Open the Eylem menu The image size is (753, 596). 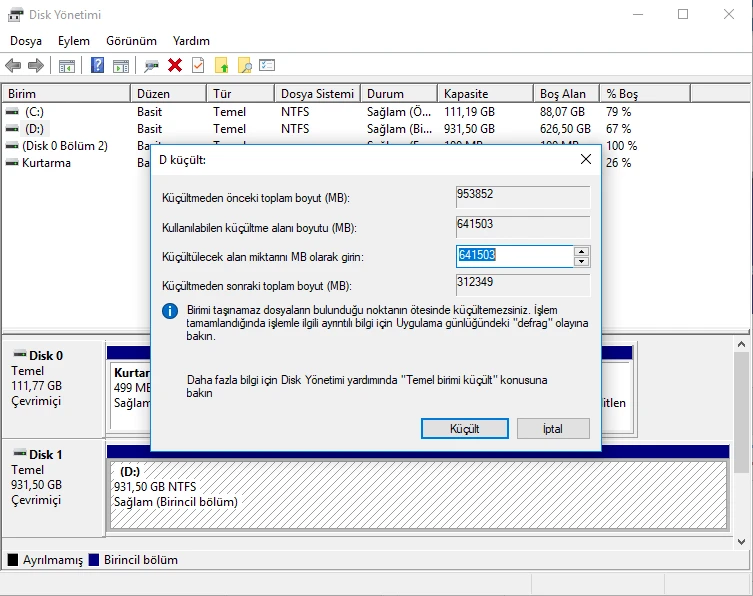pos(74,41)
